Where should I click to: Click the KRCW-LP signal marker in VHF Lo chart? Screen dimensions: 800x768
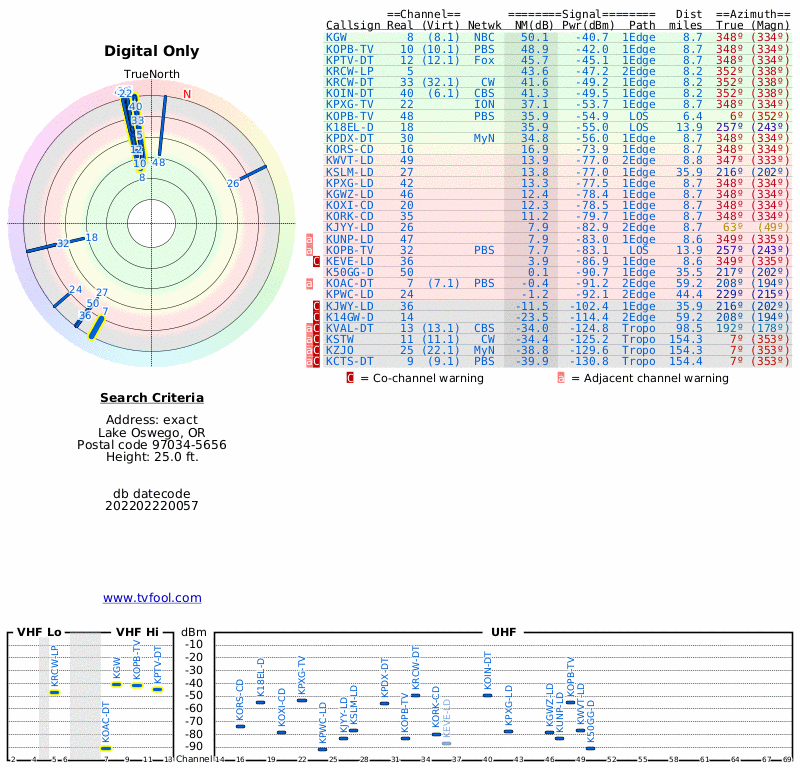pyautogui.click(x=54, y=692)
